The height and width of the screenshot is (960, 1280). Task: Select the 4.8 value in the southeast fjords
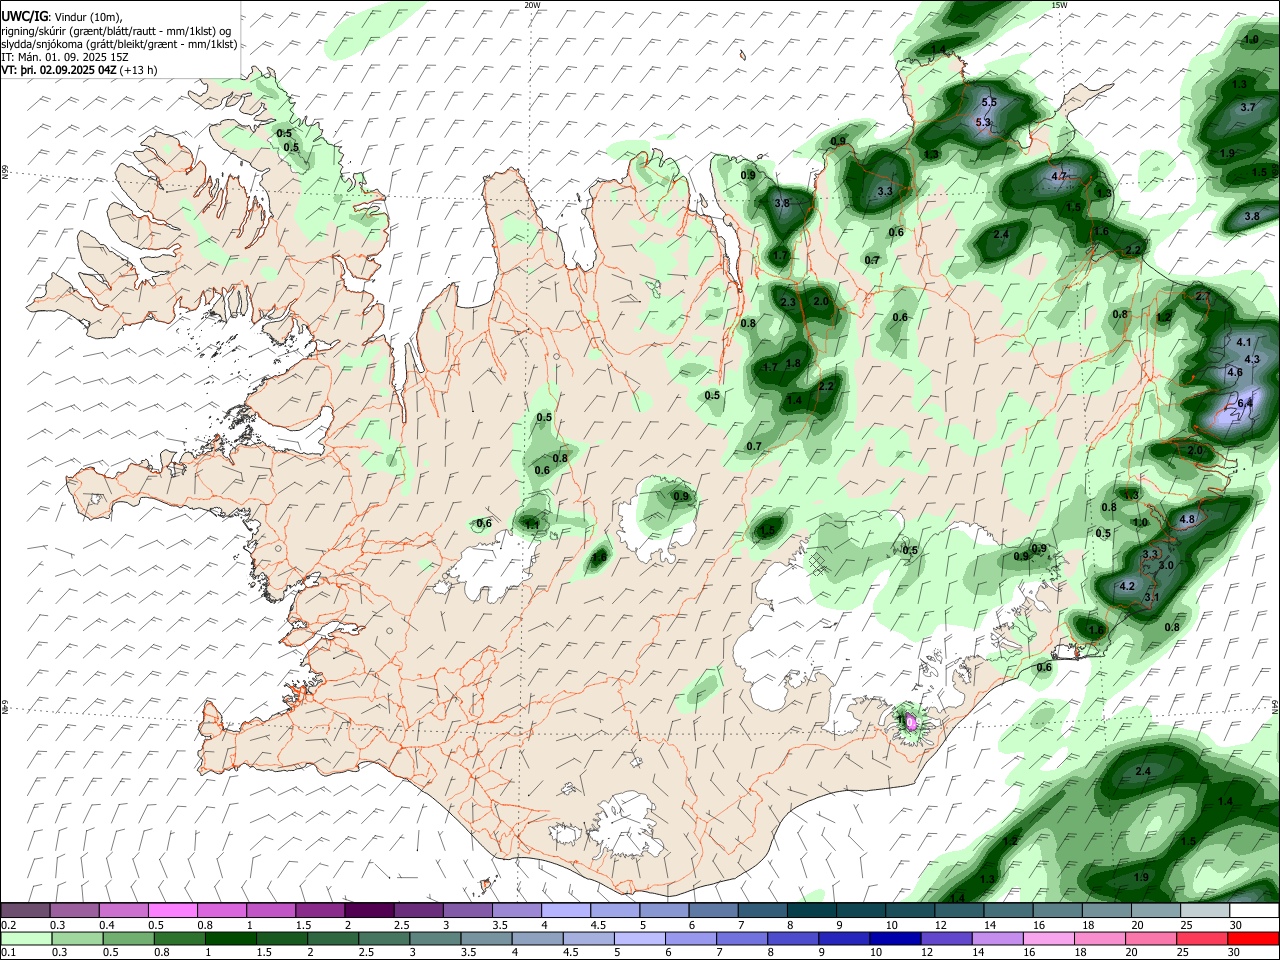(1187, 519)
